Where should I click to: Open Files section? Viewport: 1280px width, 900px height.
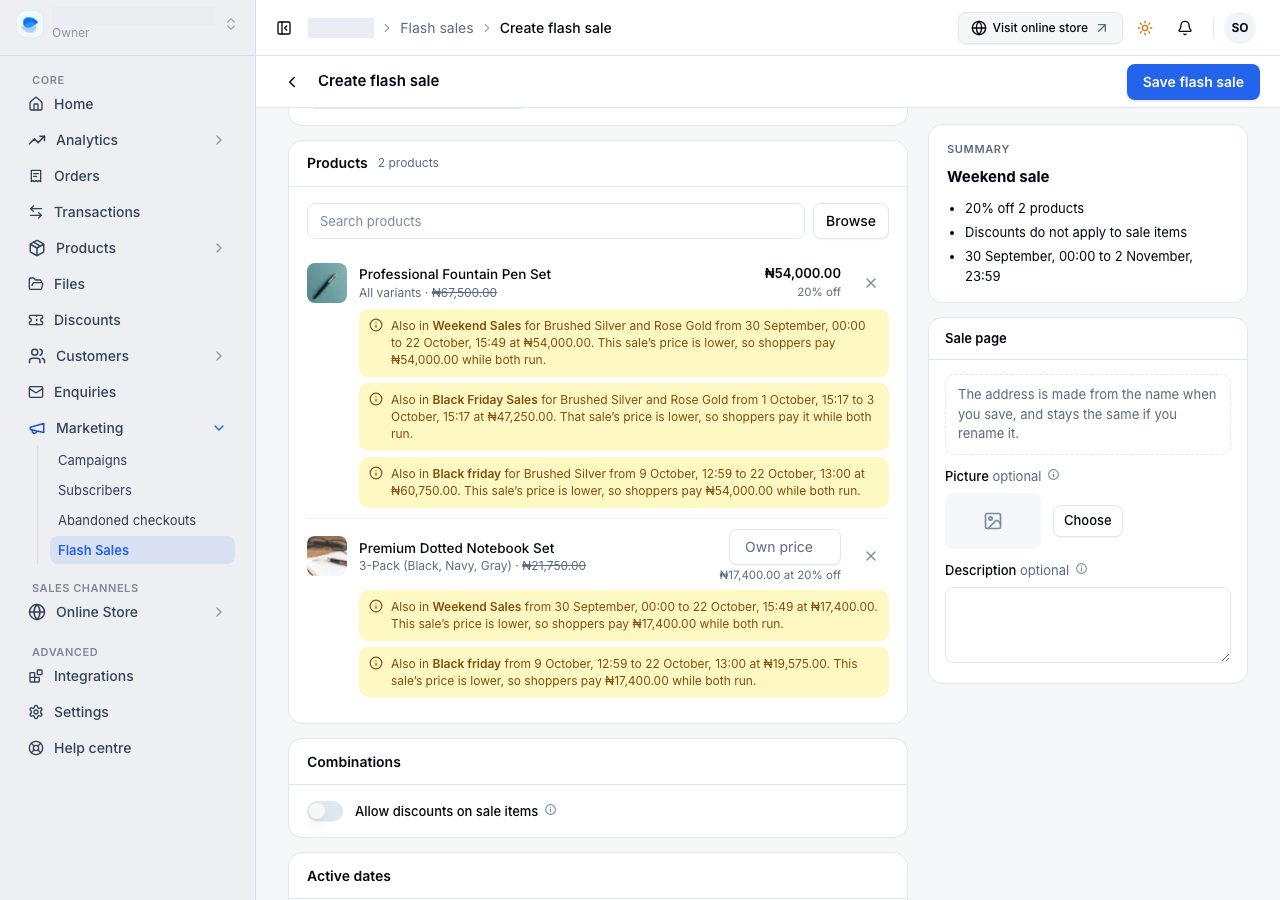tap(128, 284)
